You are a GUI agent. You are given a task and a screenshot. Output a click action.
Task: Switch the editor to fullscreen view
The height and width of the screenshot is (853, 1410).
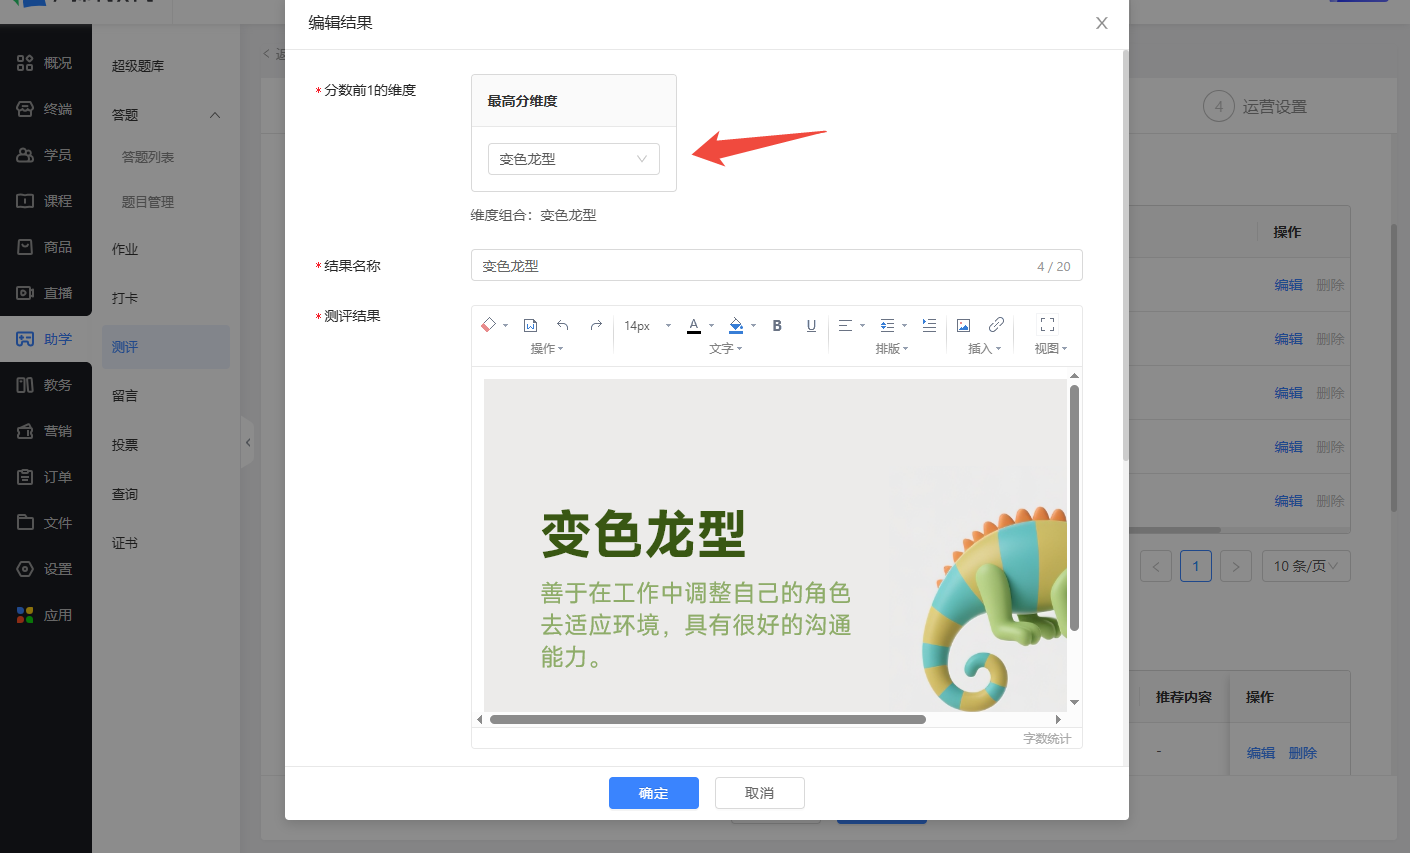point(1047,325)
